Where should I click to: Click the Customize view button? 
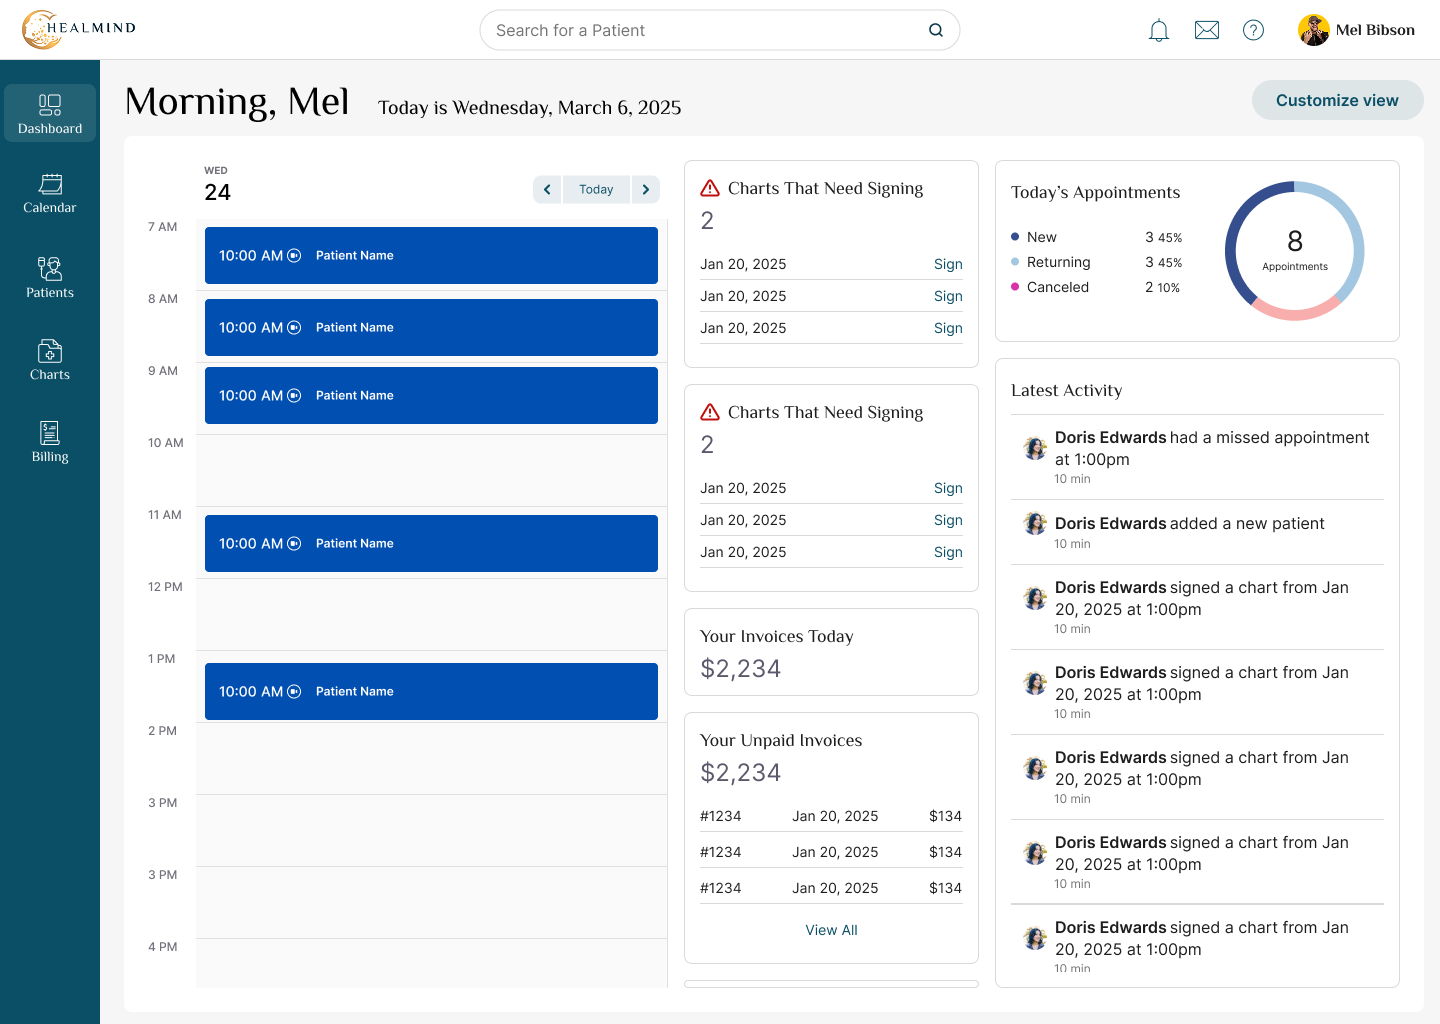1337,100
